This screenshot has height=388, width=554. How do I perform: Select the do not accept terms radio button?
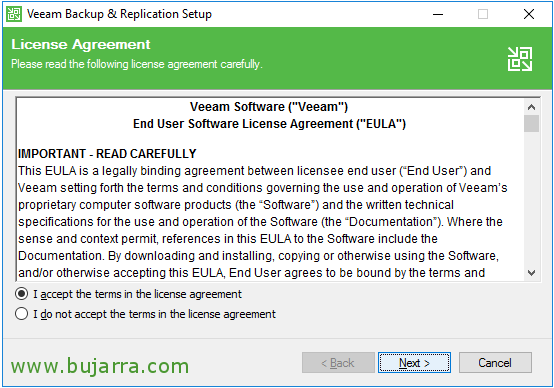[x=22, y=314]
